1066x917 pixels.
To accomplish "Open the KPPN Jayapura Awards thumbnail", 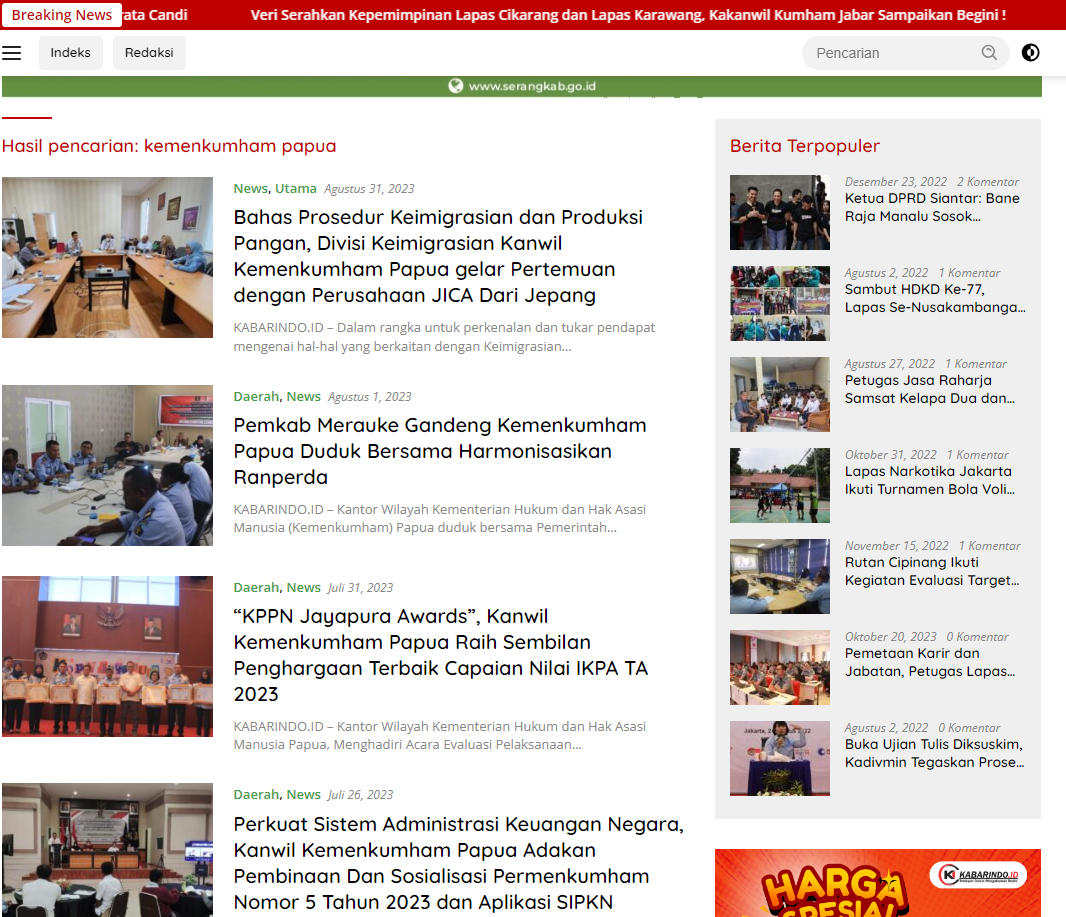I will click(107, 656).
